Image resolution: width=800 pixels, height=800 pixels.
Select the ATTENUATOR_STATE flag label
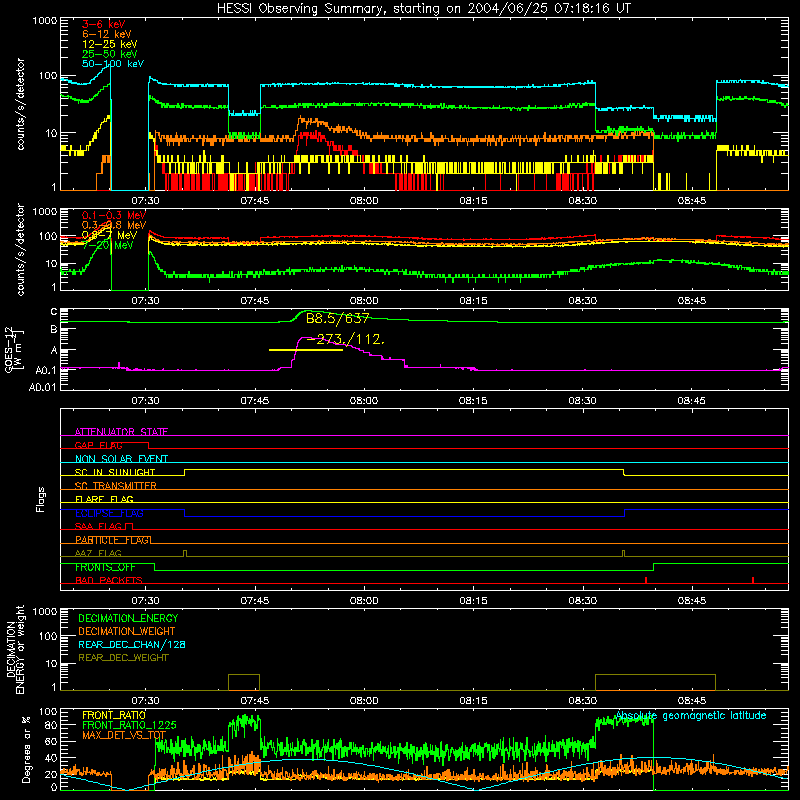pyautogui.click(x=121, y=432)
